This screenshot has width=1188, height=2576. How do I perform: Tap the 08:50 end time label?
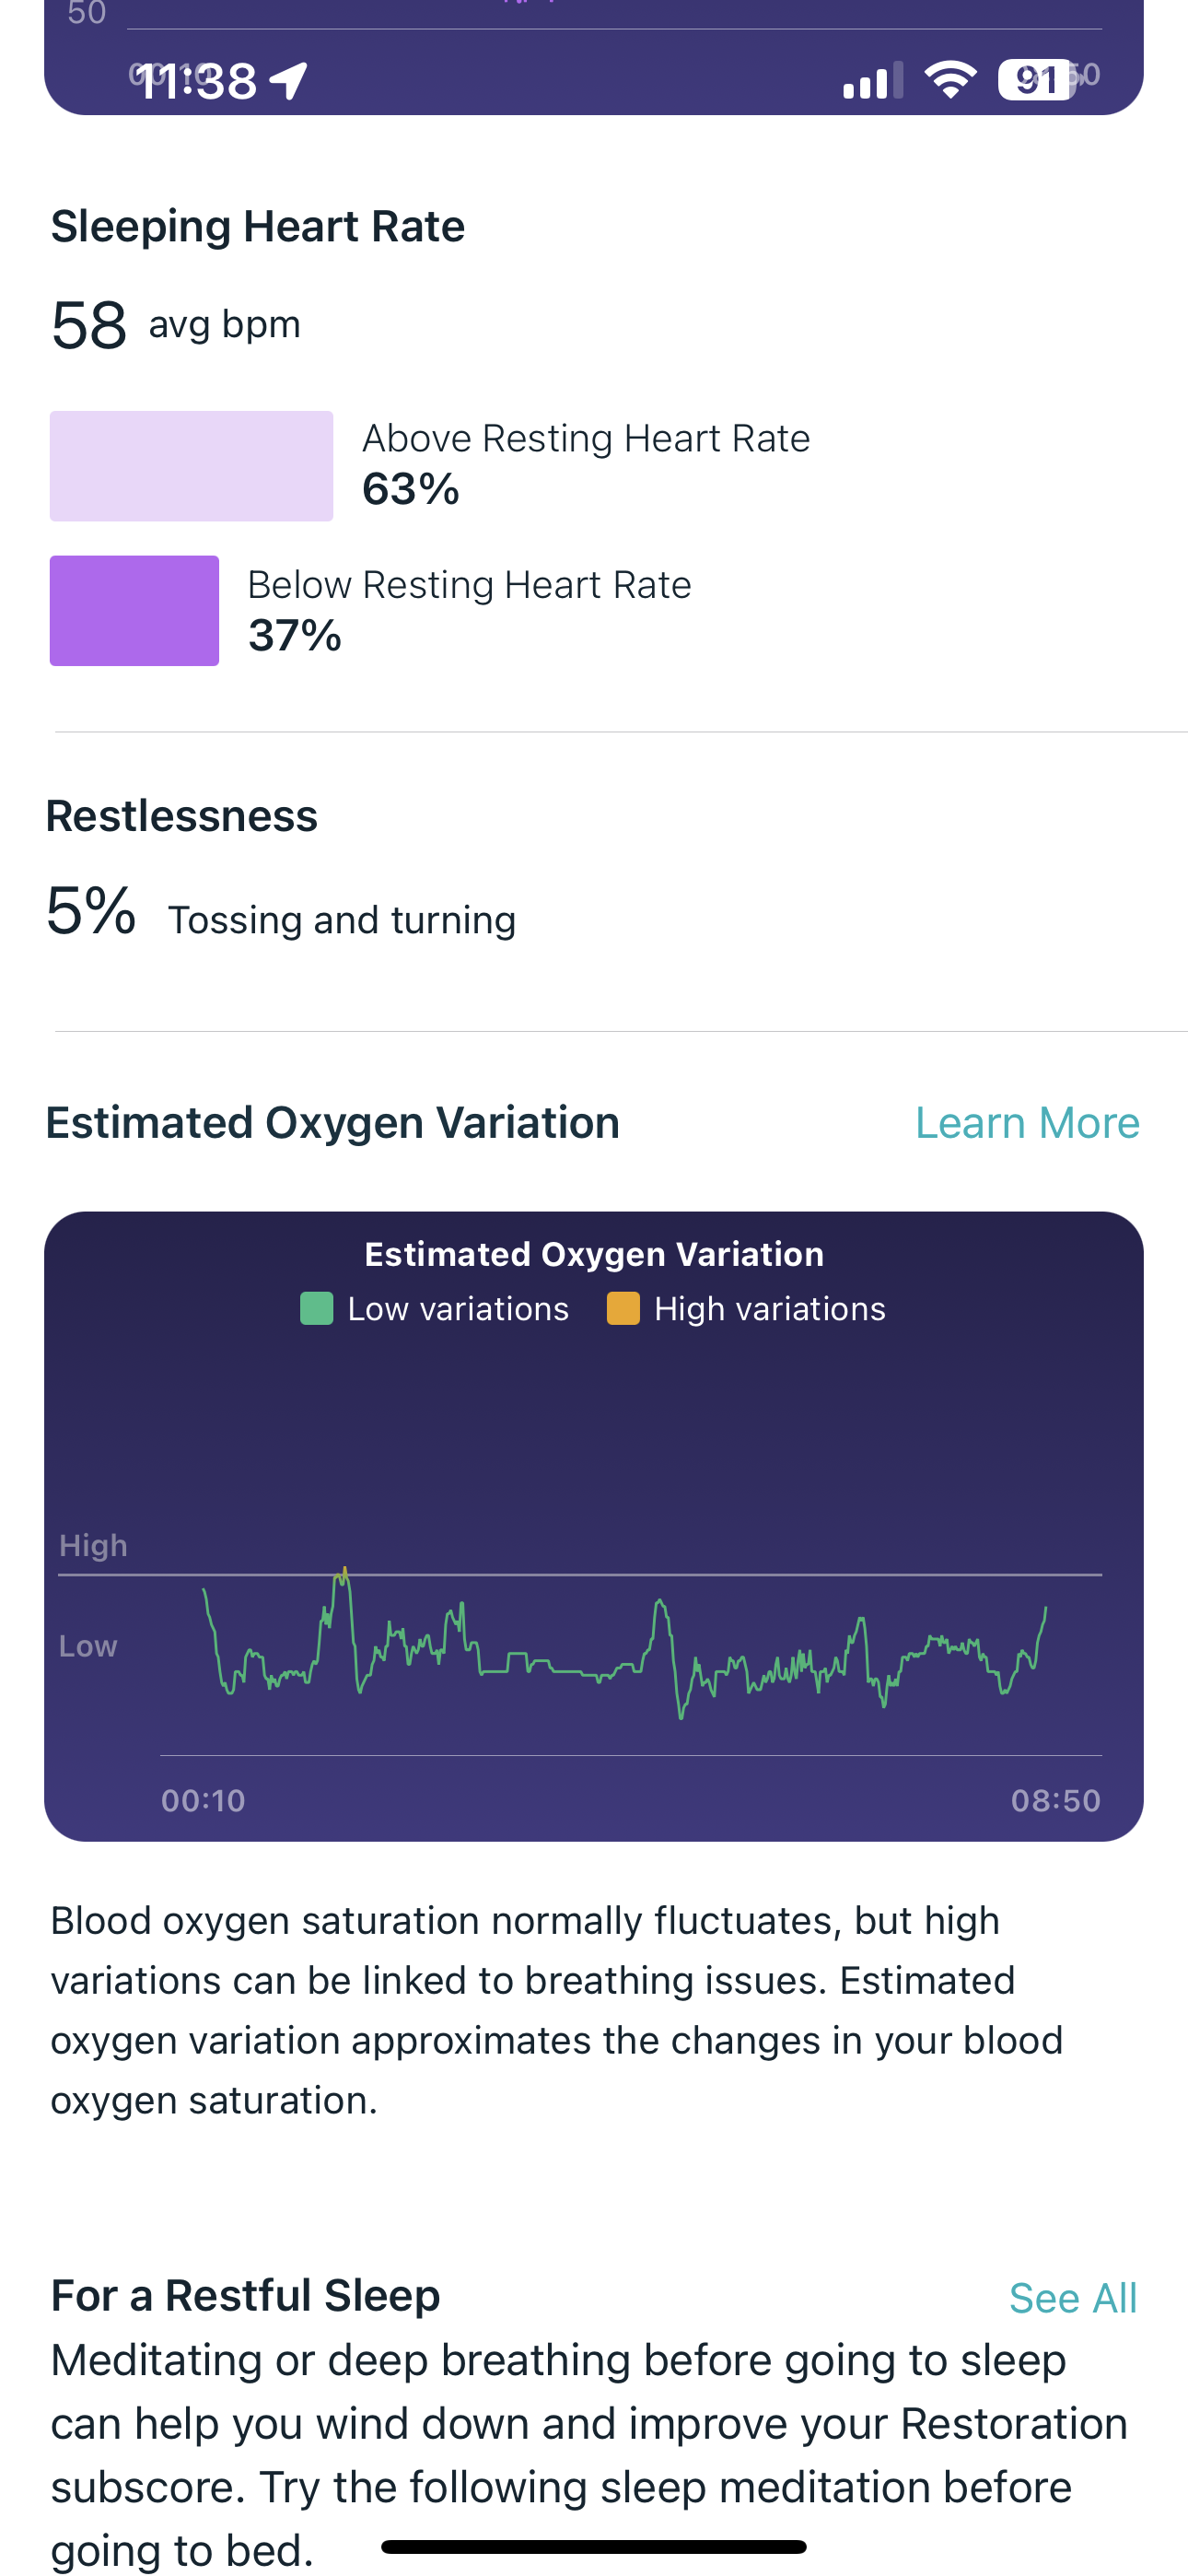tap(1055, 1800)
